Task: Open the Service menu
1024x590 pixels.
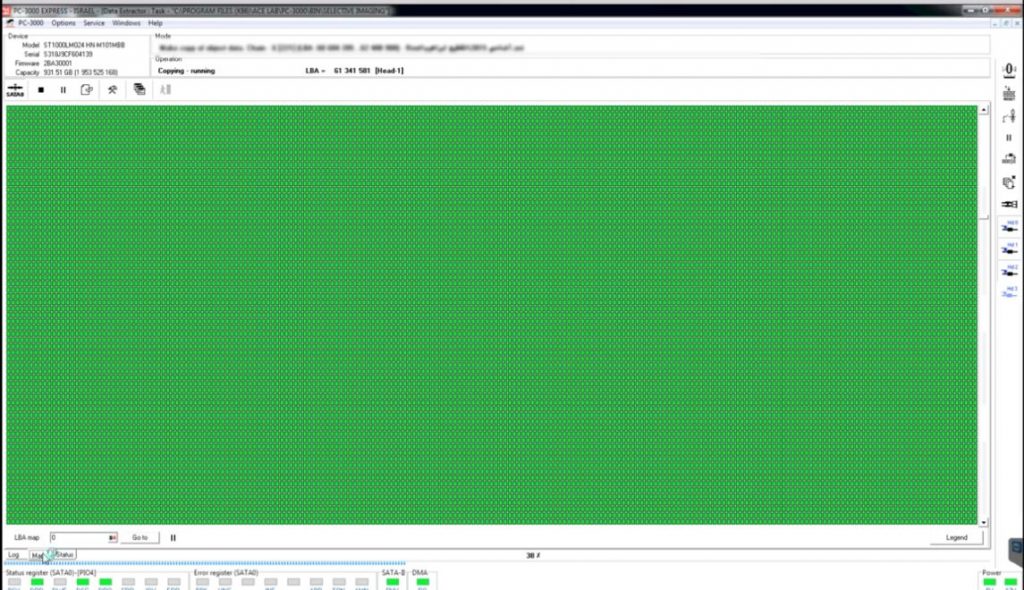Action: coord(94,22)
